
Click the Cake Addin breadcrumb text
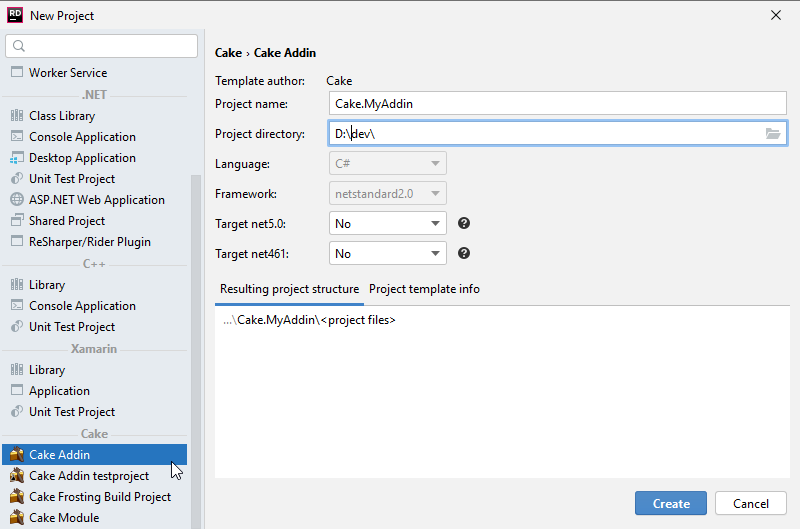coord(285,53)
